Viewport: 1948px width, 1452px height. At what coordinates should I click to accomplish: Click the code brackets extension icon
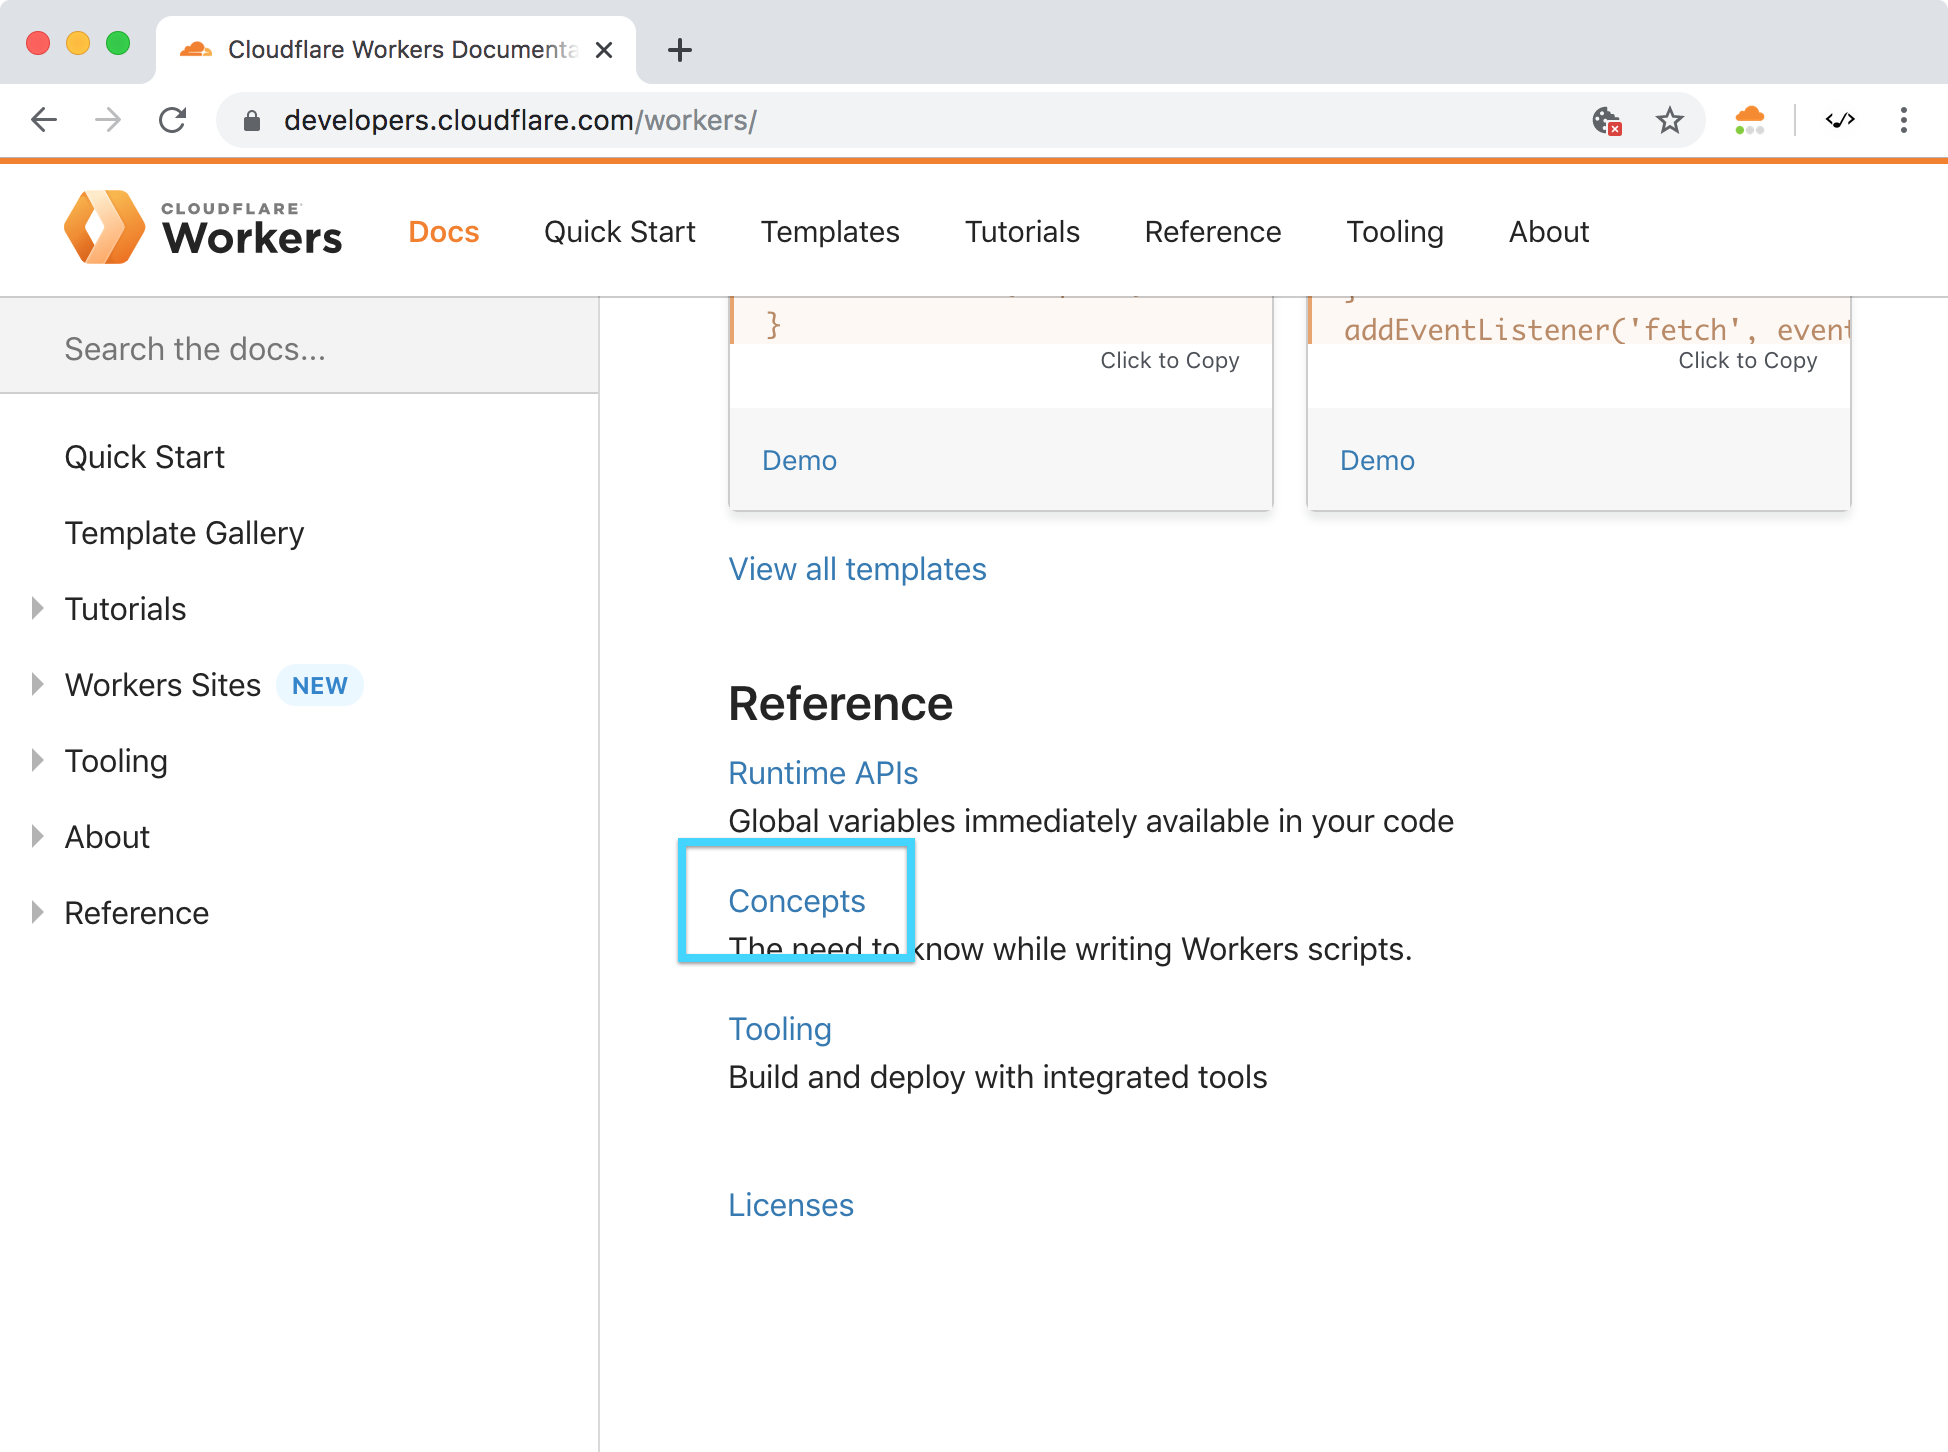1841,120
